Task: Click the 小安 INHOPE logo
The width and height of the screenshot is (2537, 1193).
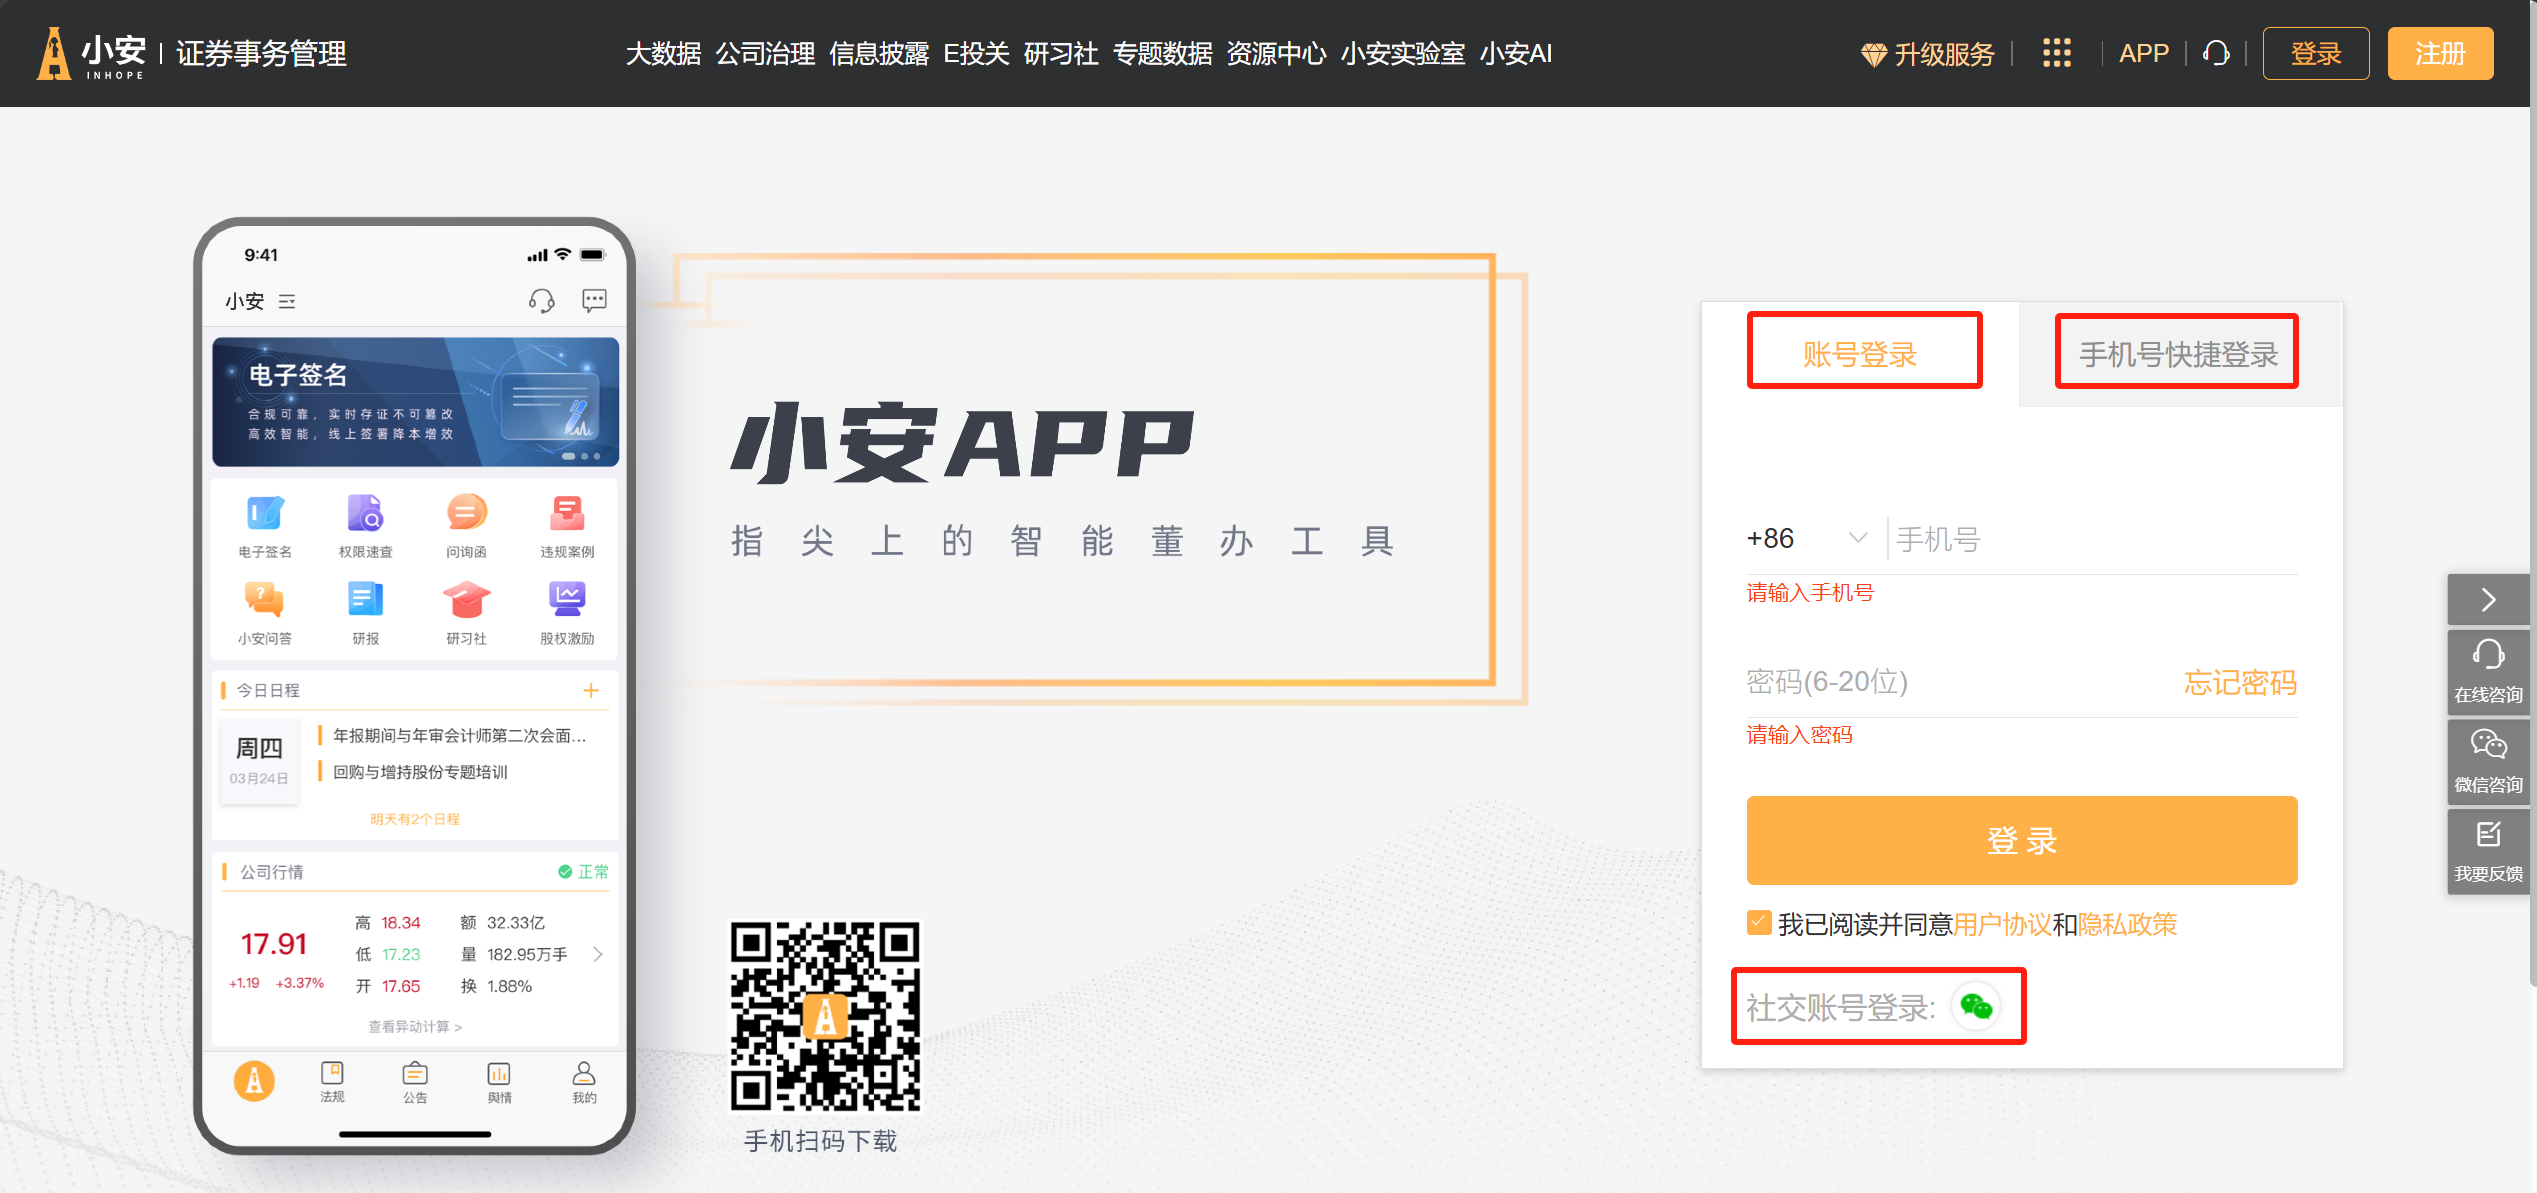Action: coord(92,53)
